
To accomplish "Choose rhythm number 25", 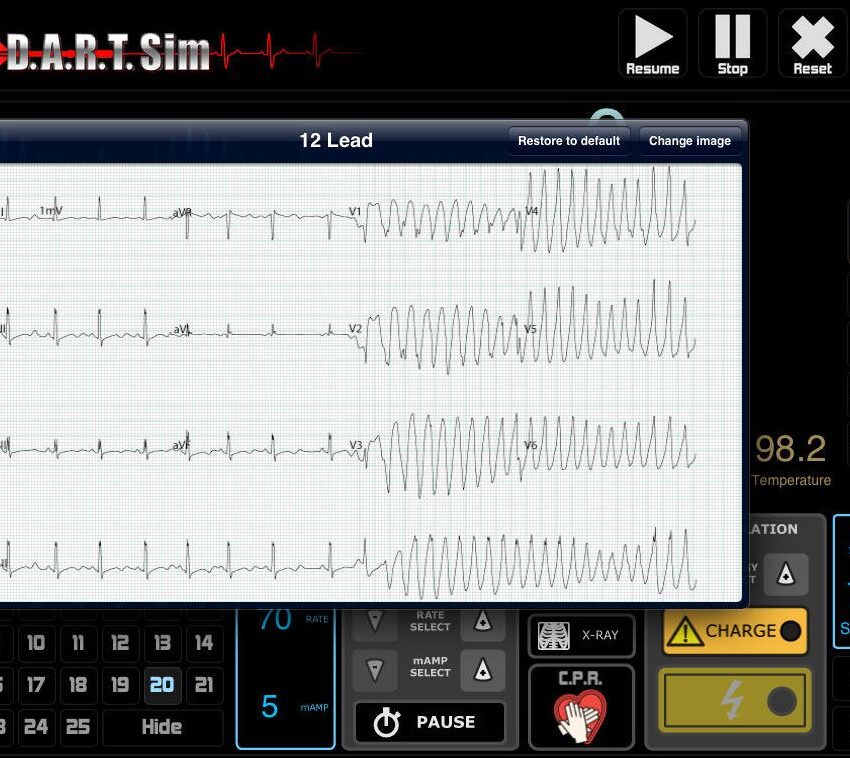I will pos(78,727).
